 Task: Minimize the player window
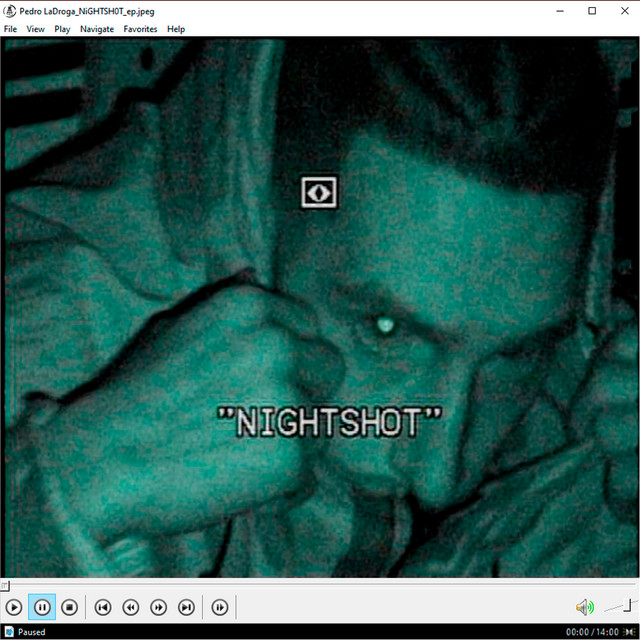(560, 11)
